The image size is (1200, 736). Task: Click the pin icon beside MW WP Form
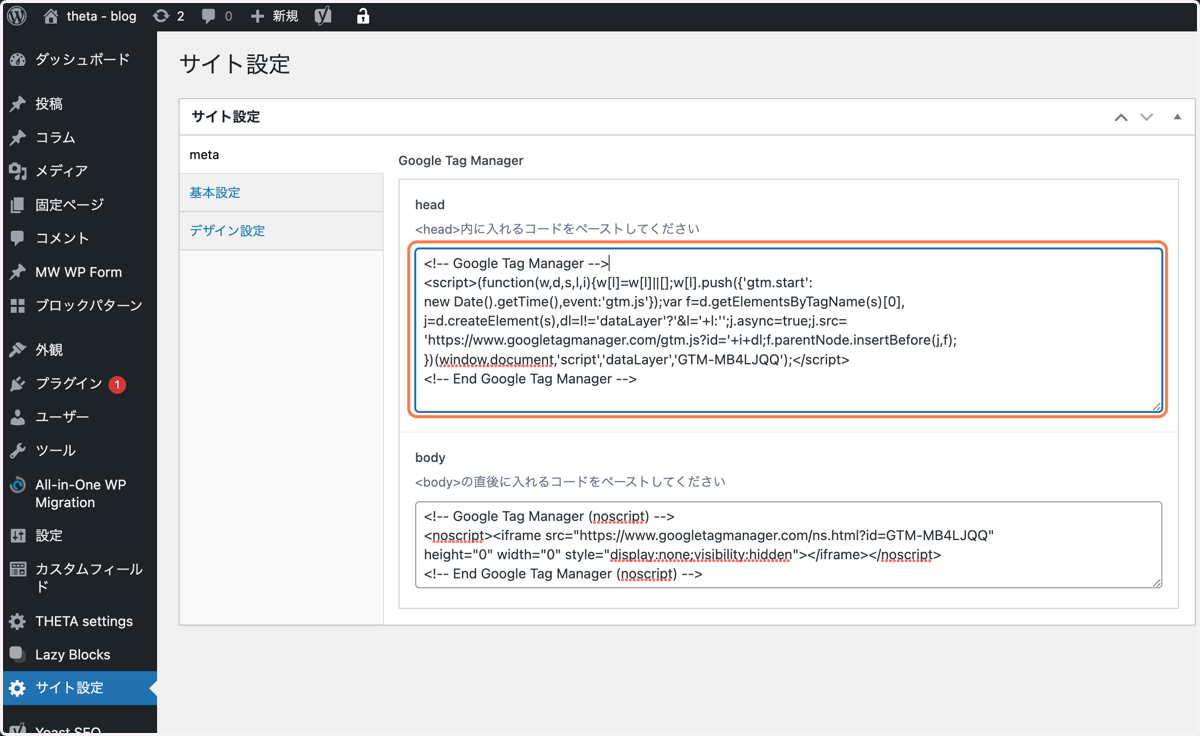(17, 272)
